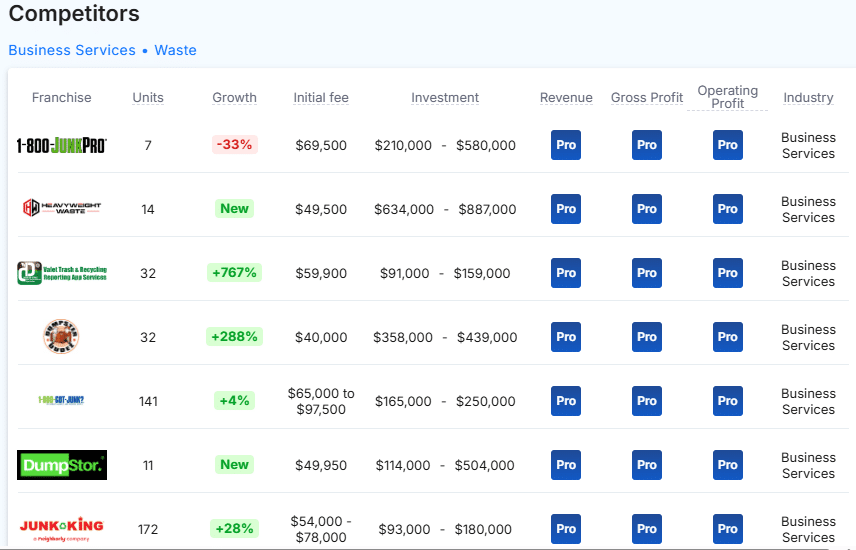This screenshot has width=856, height=550.
Task: Click the Competitors heading
Action: click(x=74, y=13)
